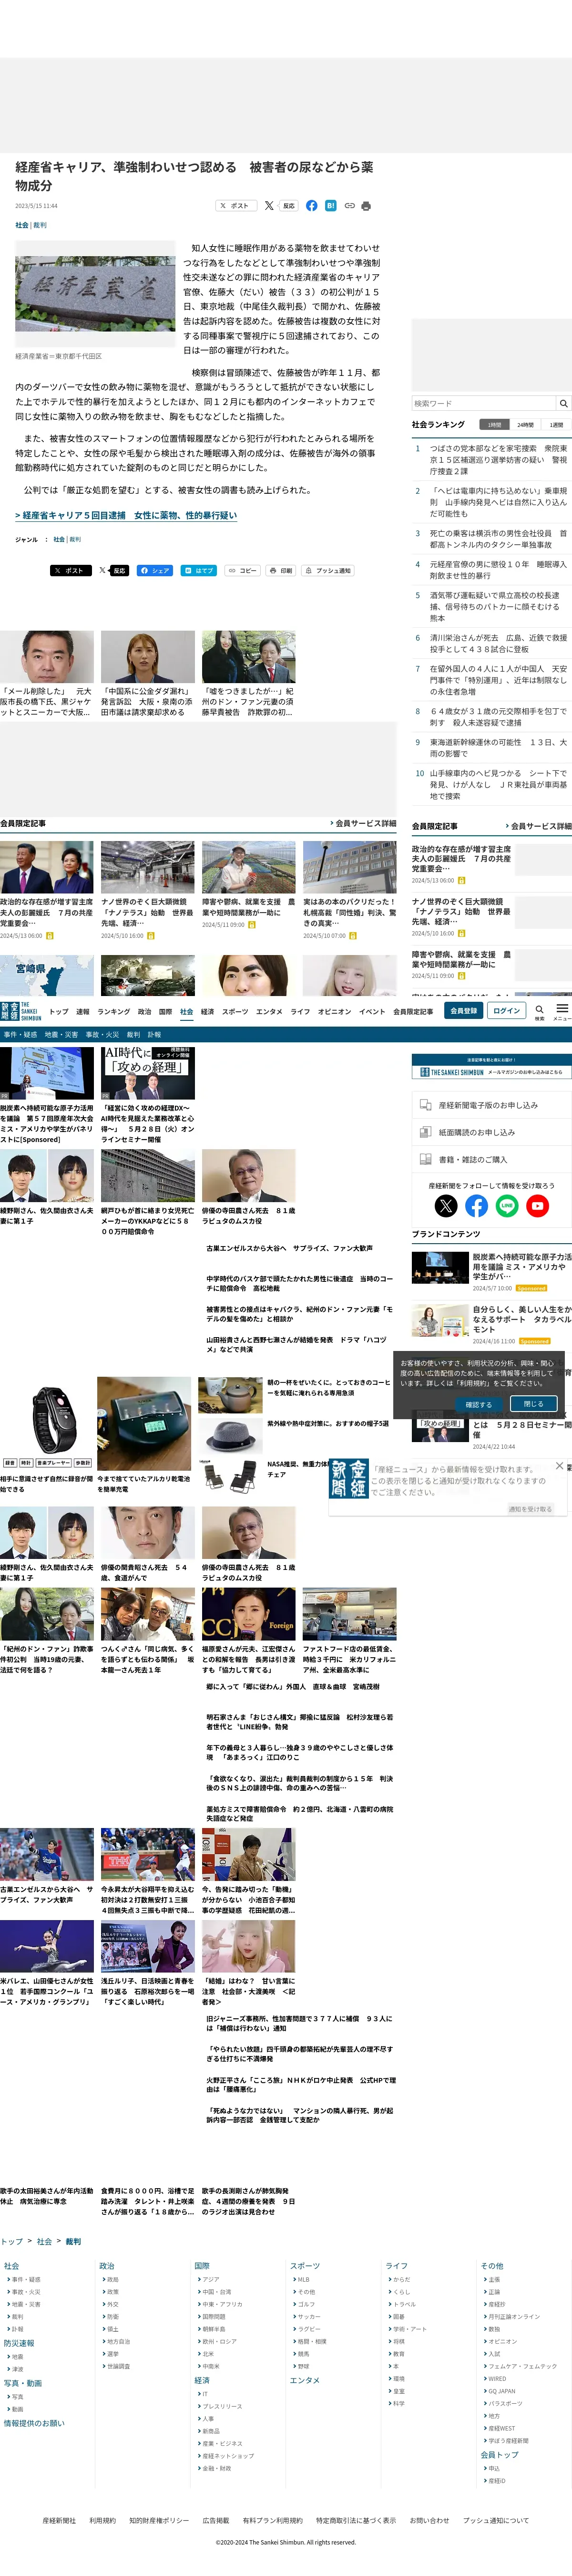Click the 社会 genre tag under the date
Viewport: 572px width, 2576px height.
click(21, 226)
